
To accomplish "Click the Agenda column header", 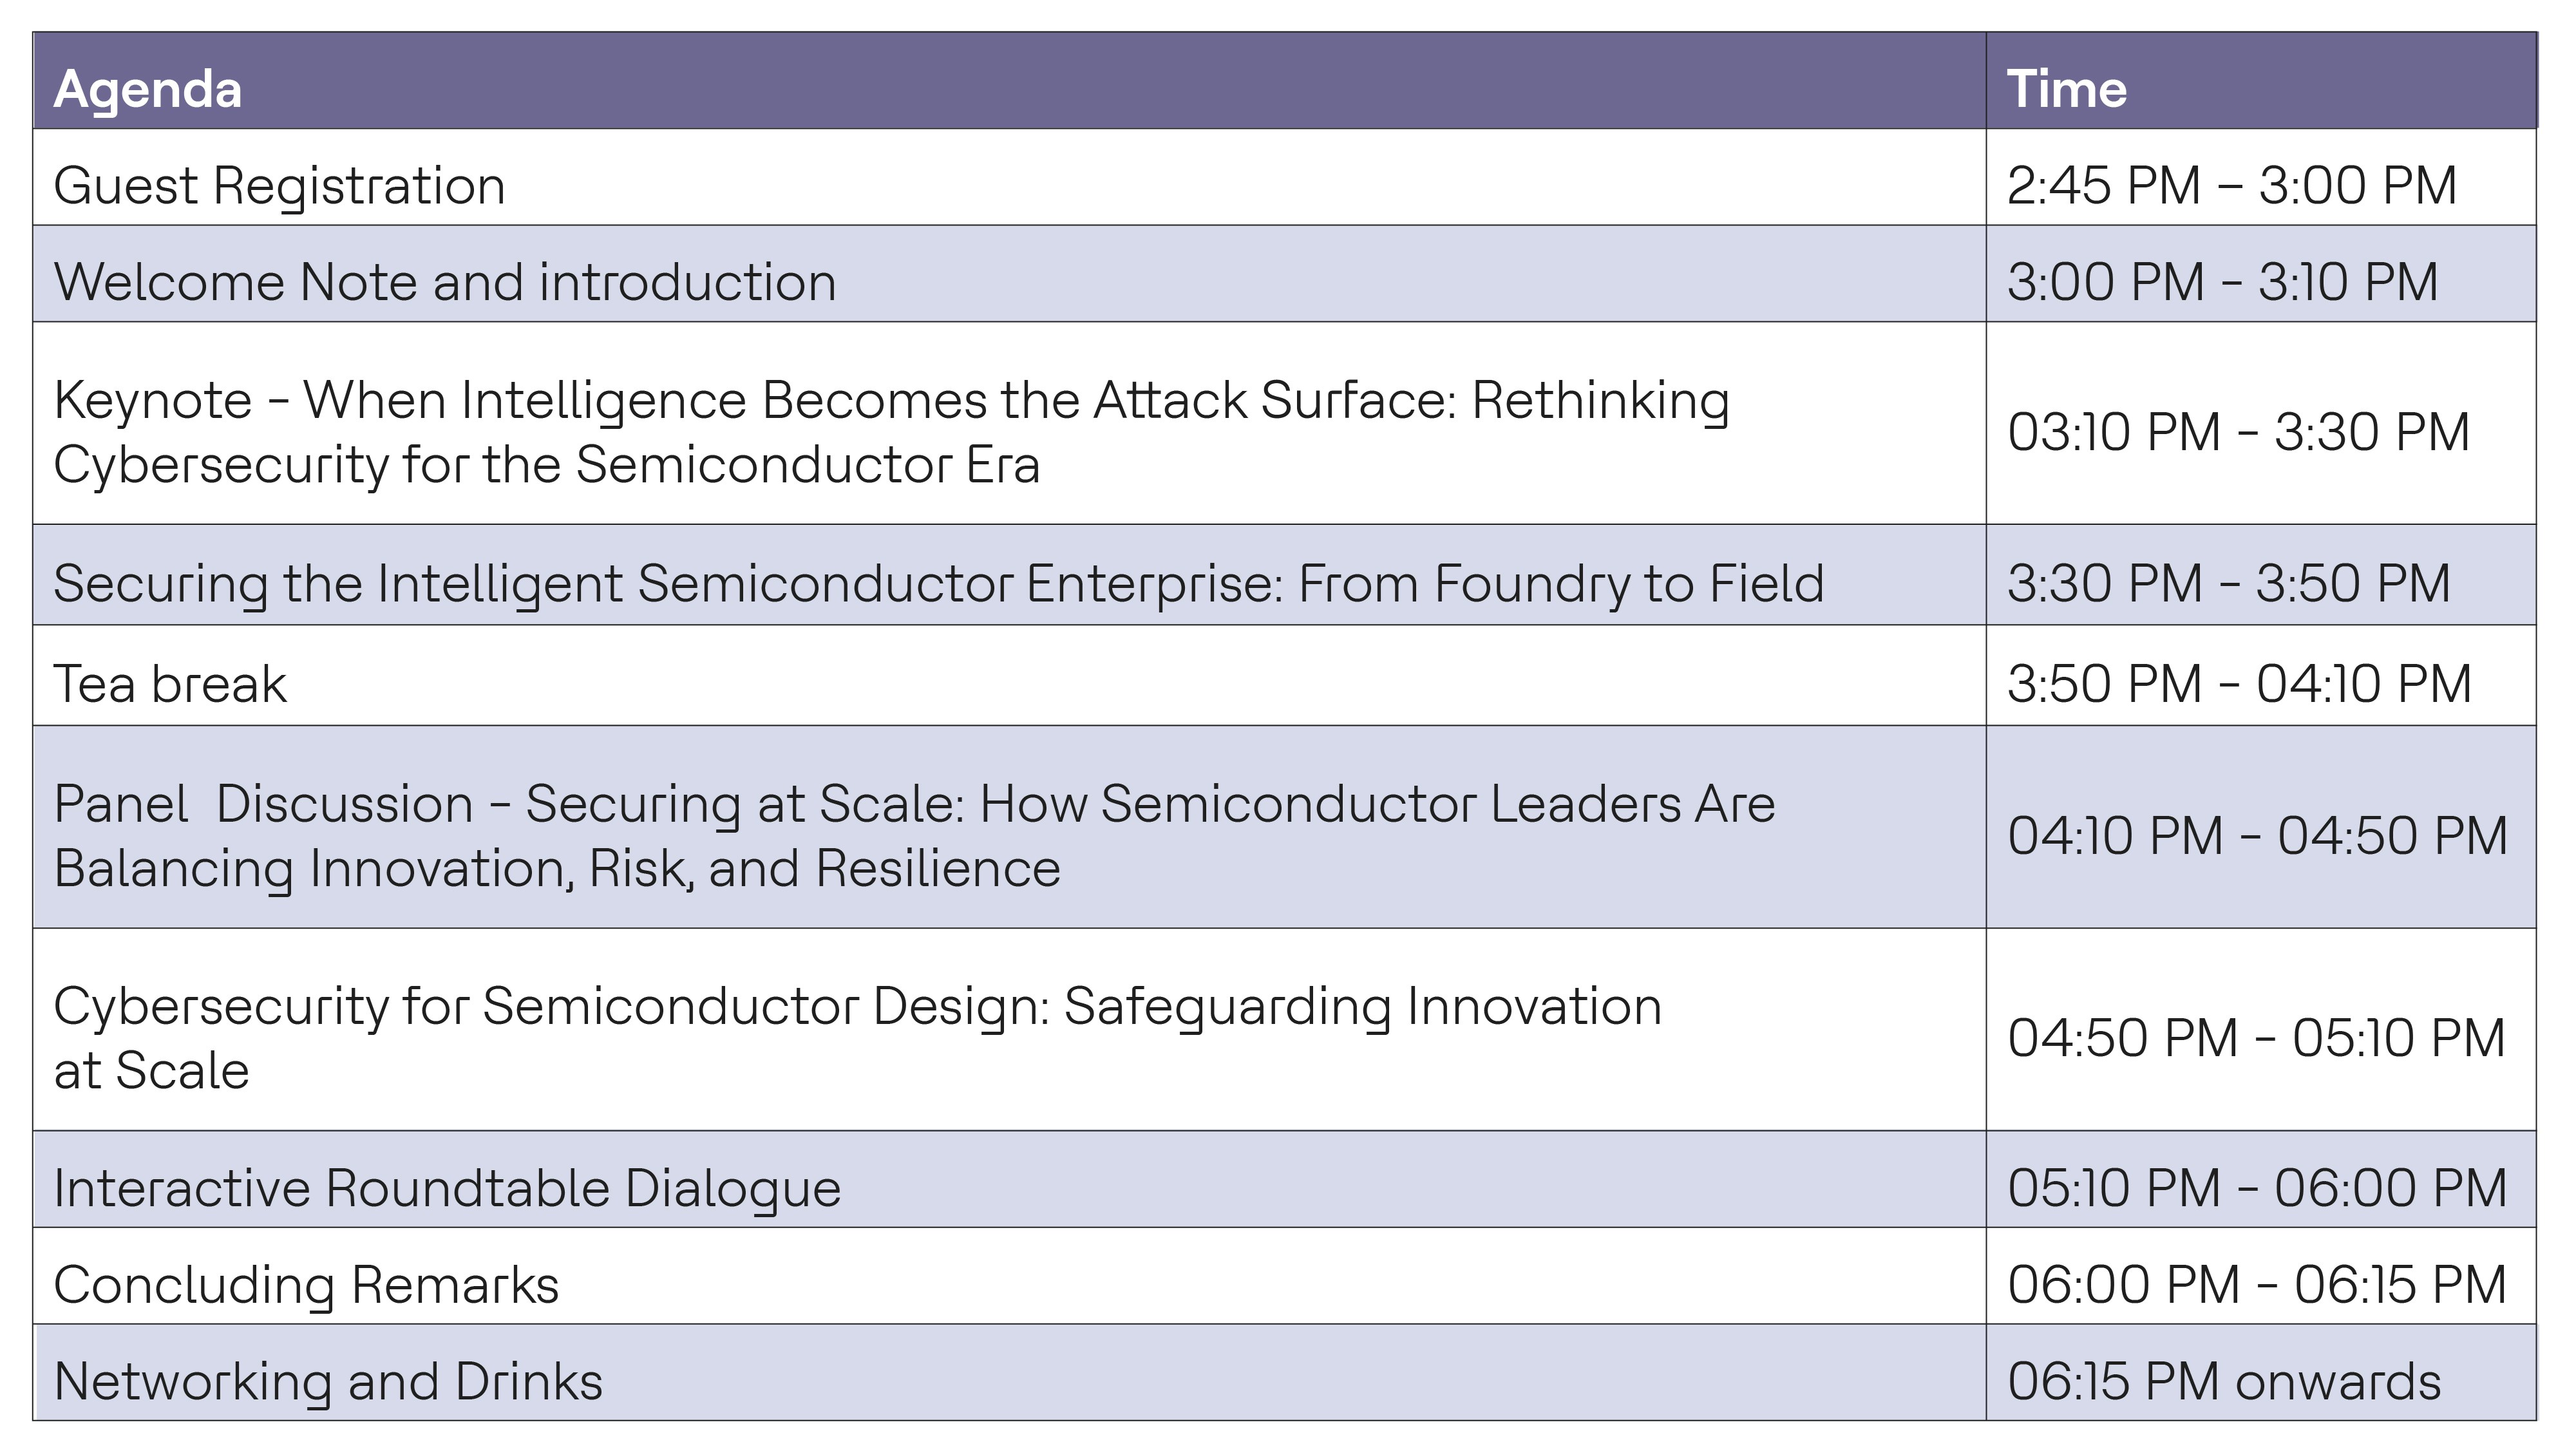I will pos(148,89).
